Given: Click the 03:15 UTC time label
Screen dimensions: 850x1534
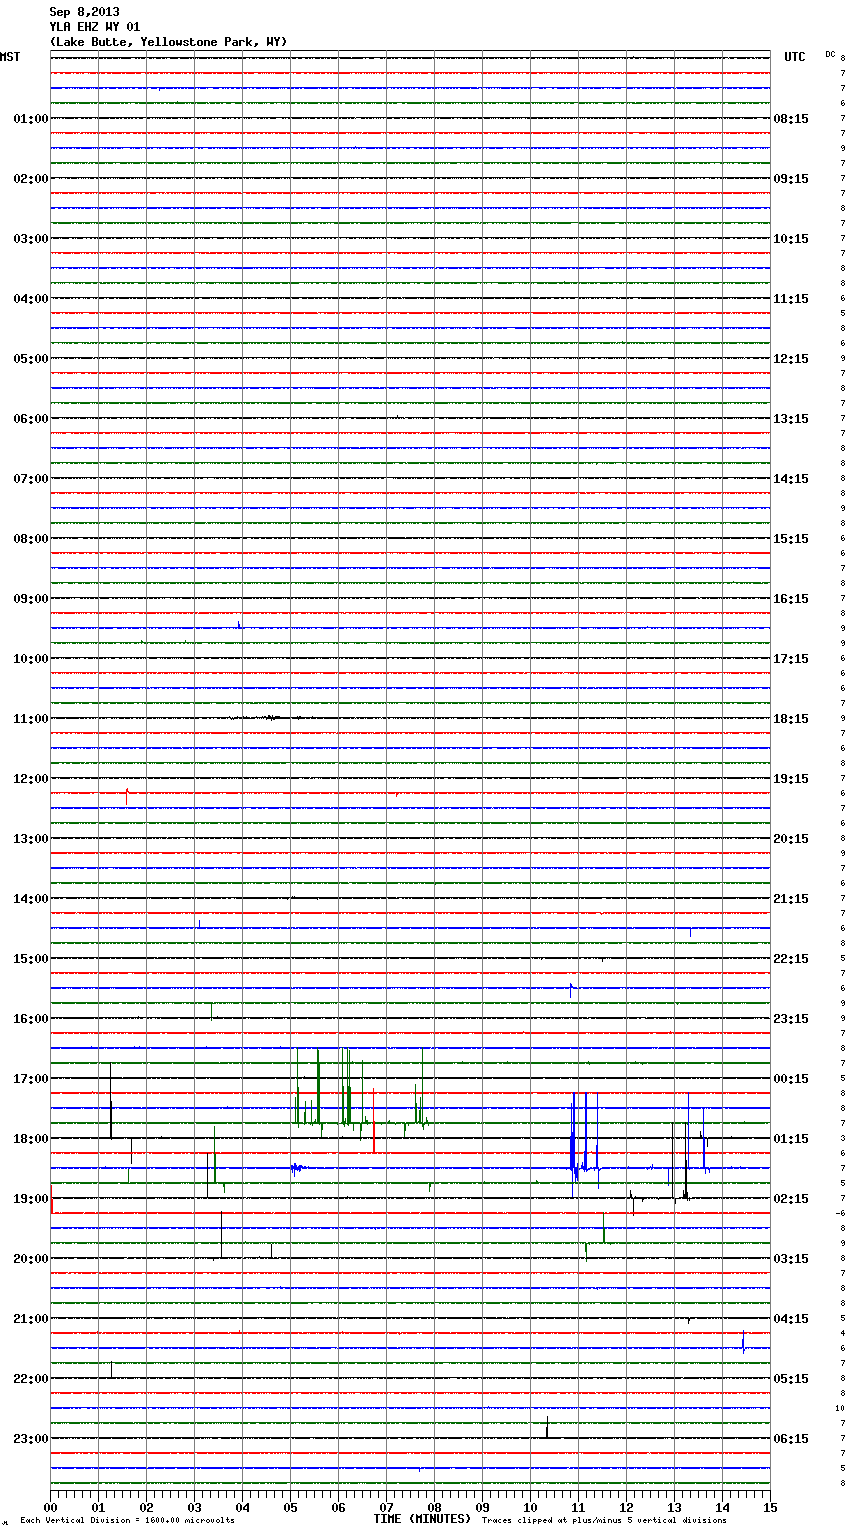Looking at the screenshot, I should pos(791,1259).
